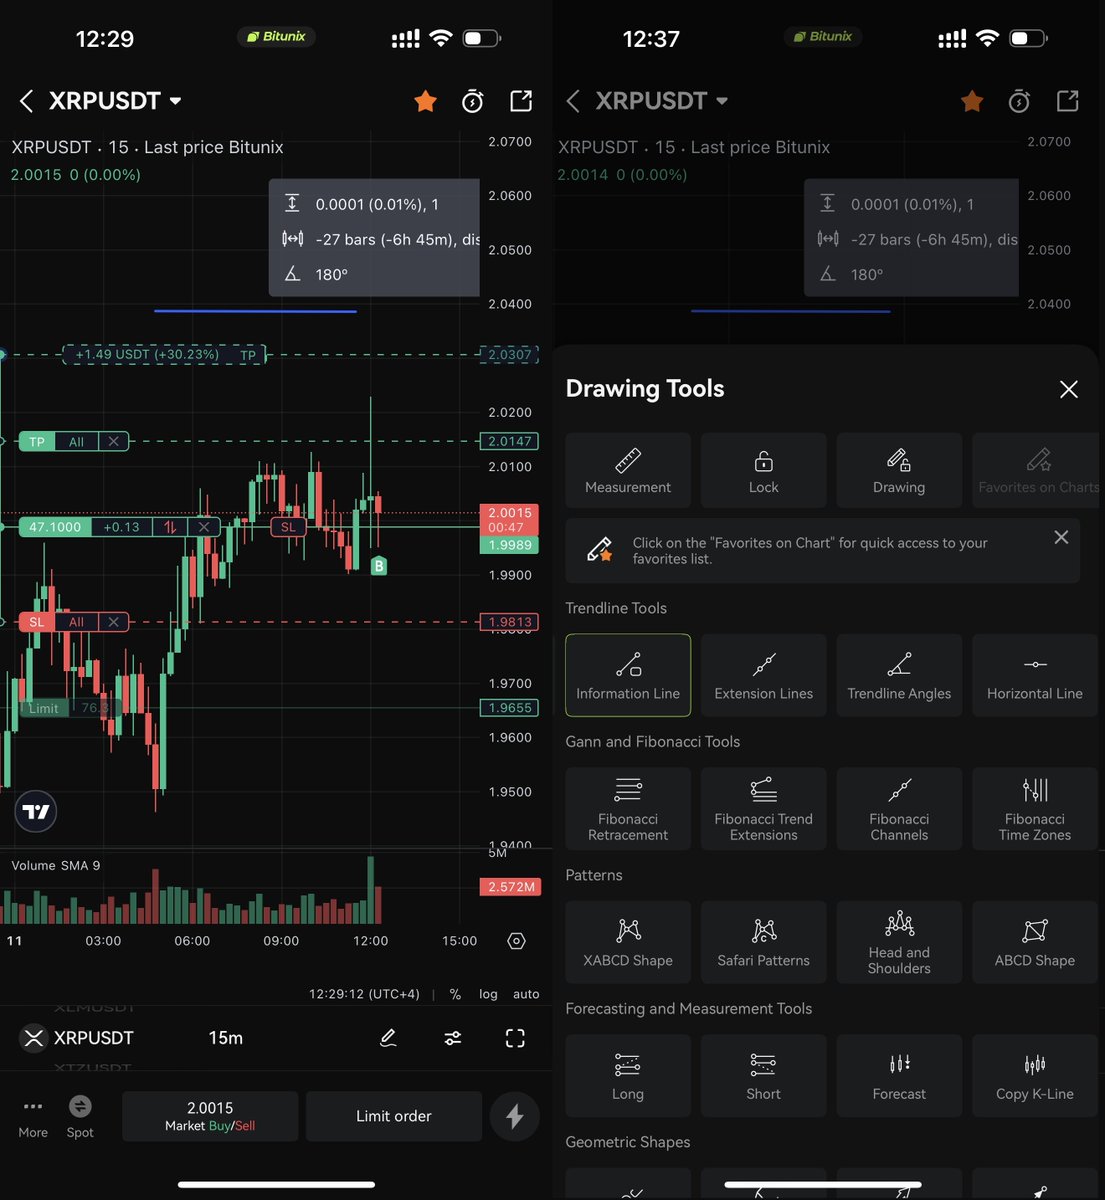This screenshot has width=1105, height=1200.
Task: Toggle the Lock drawings option
Action: point(764,471)
